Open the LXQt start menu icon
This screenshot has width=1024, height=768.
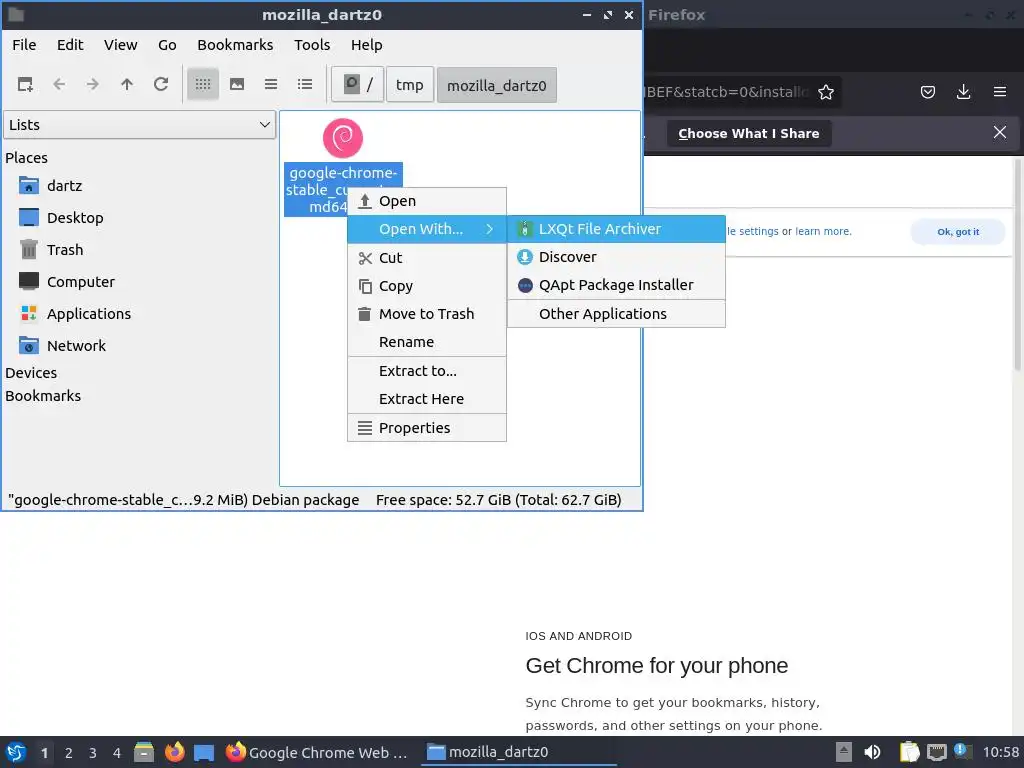pyautogui.click(x=16, y=752)
